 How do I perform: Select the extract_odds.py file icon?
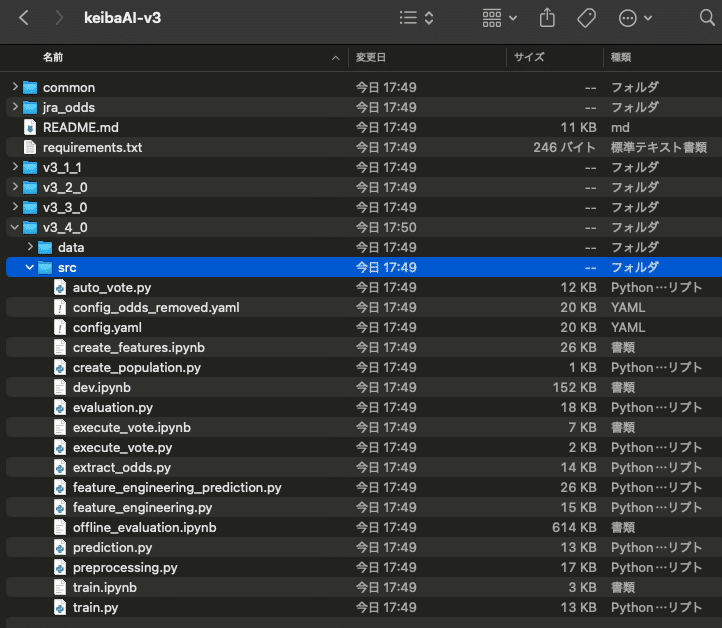click(60, 468)
